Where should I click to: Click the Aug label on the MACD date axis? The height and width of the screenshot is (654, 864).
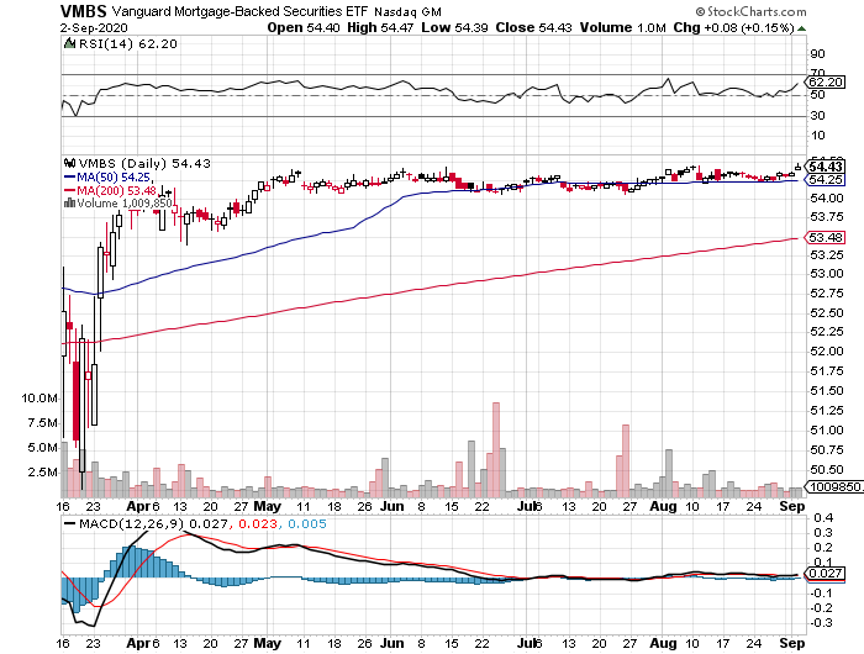662,647
